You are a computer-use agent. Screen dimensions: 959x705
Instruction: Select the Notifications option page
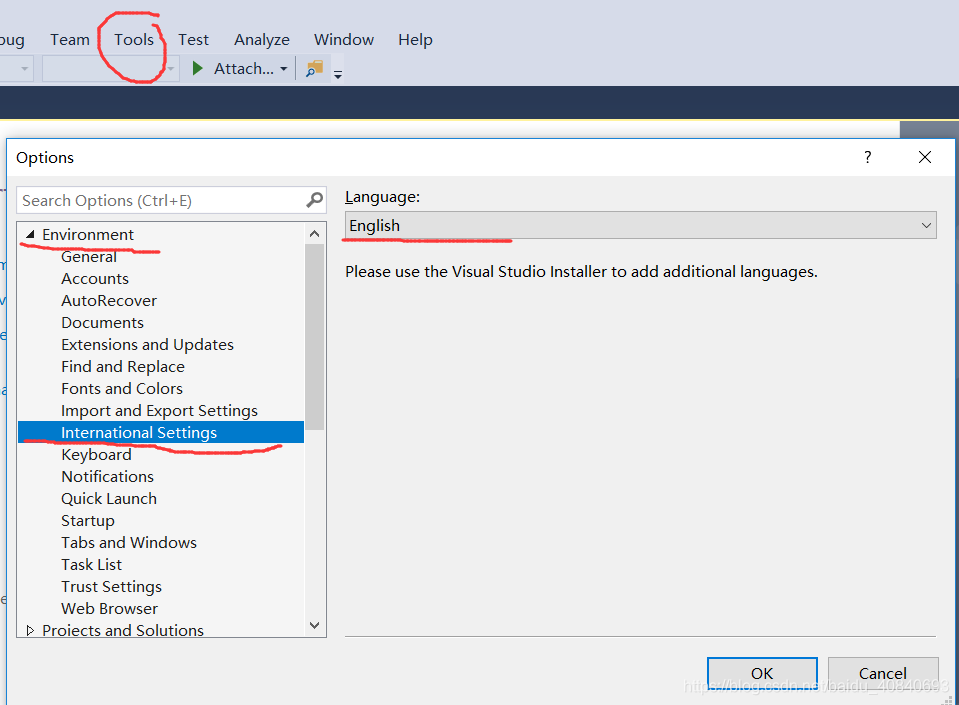[107, 477]
